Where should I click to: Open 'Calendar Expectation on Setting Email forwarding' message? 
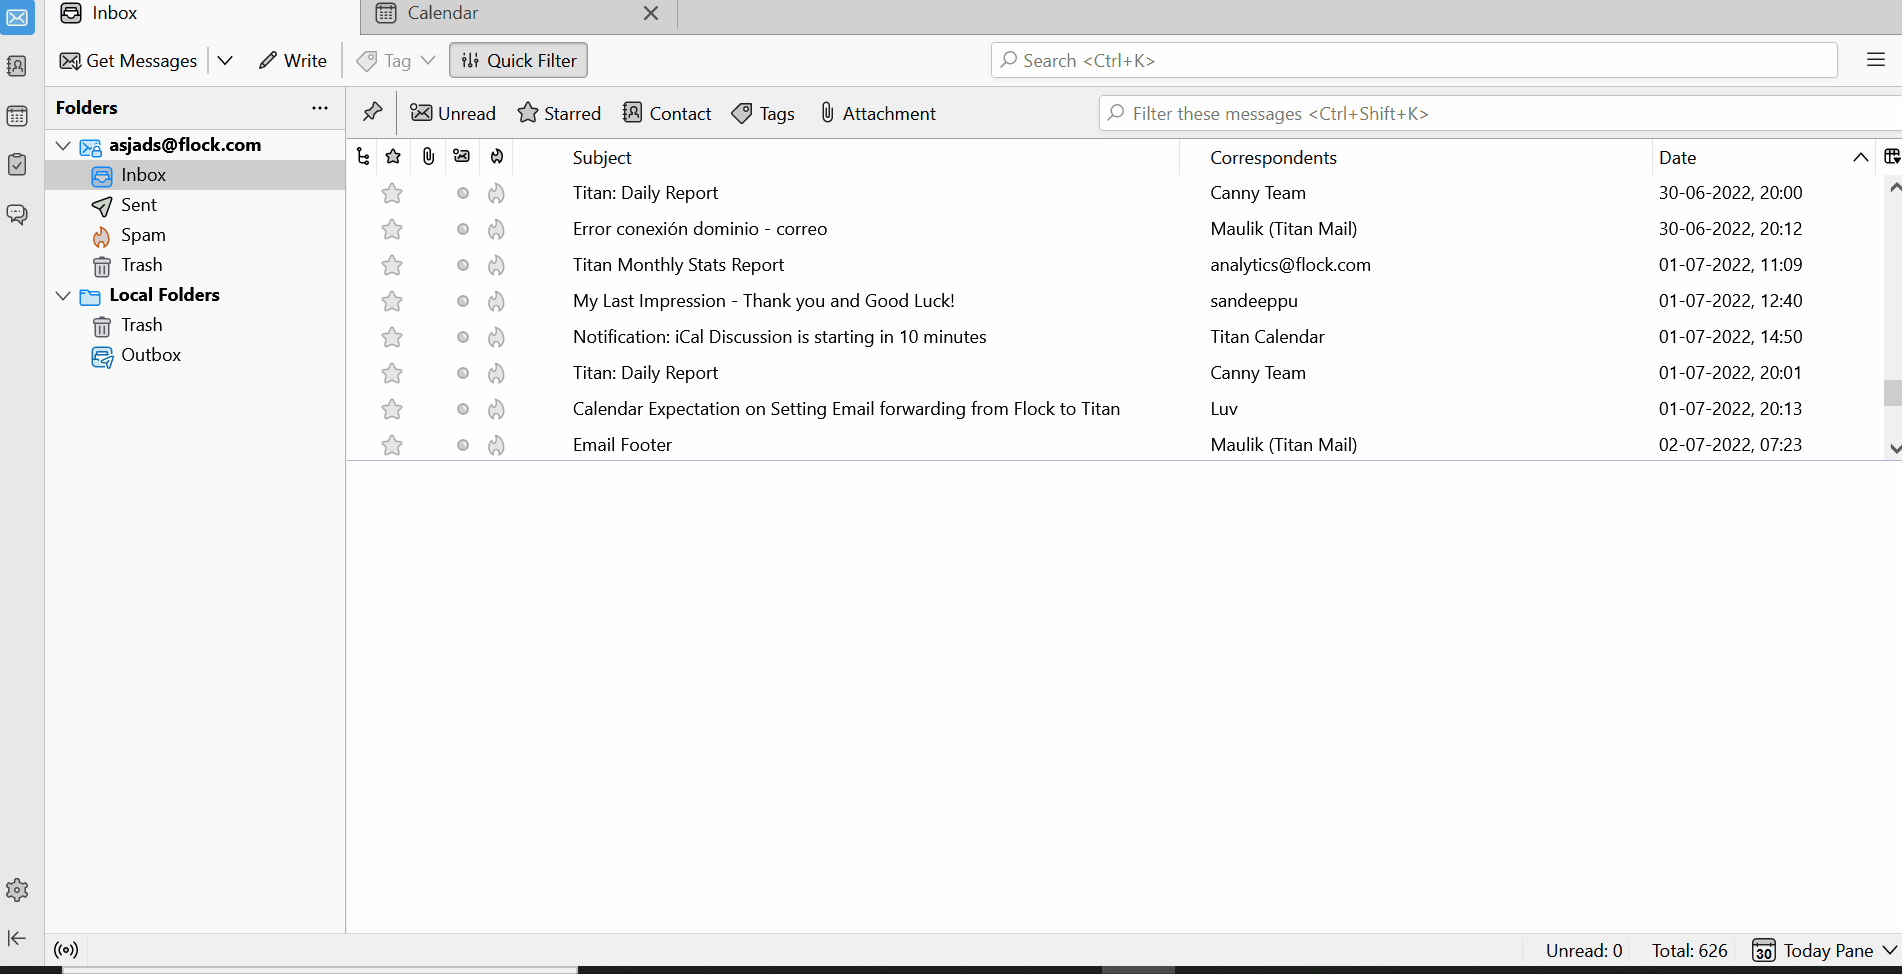tap(846, 409)
